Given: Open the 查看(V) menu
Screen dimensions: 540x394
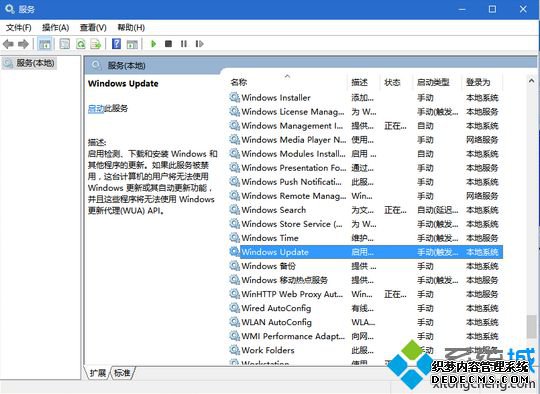Looking at the screenshot, I should [93, 28].
